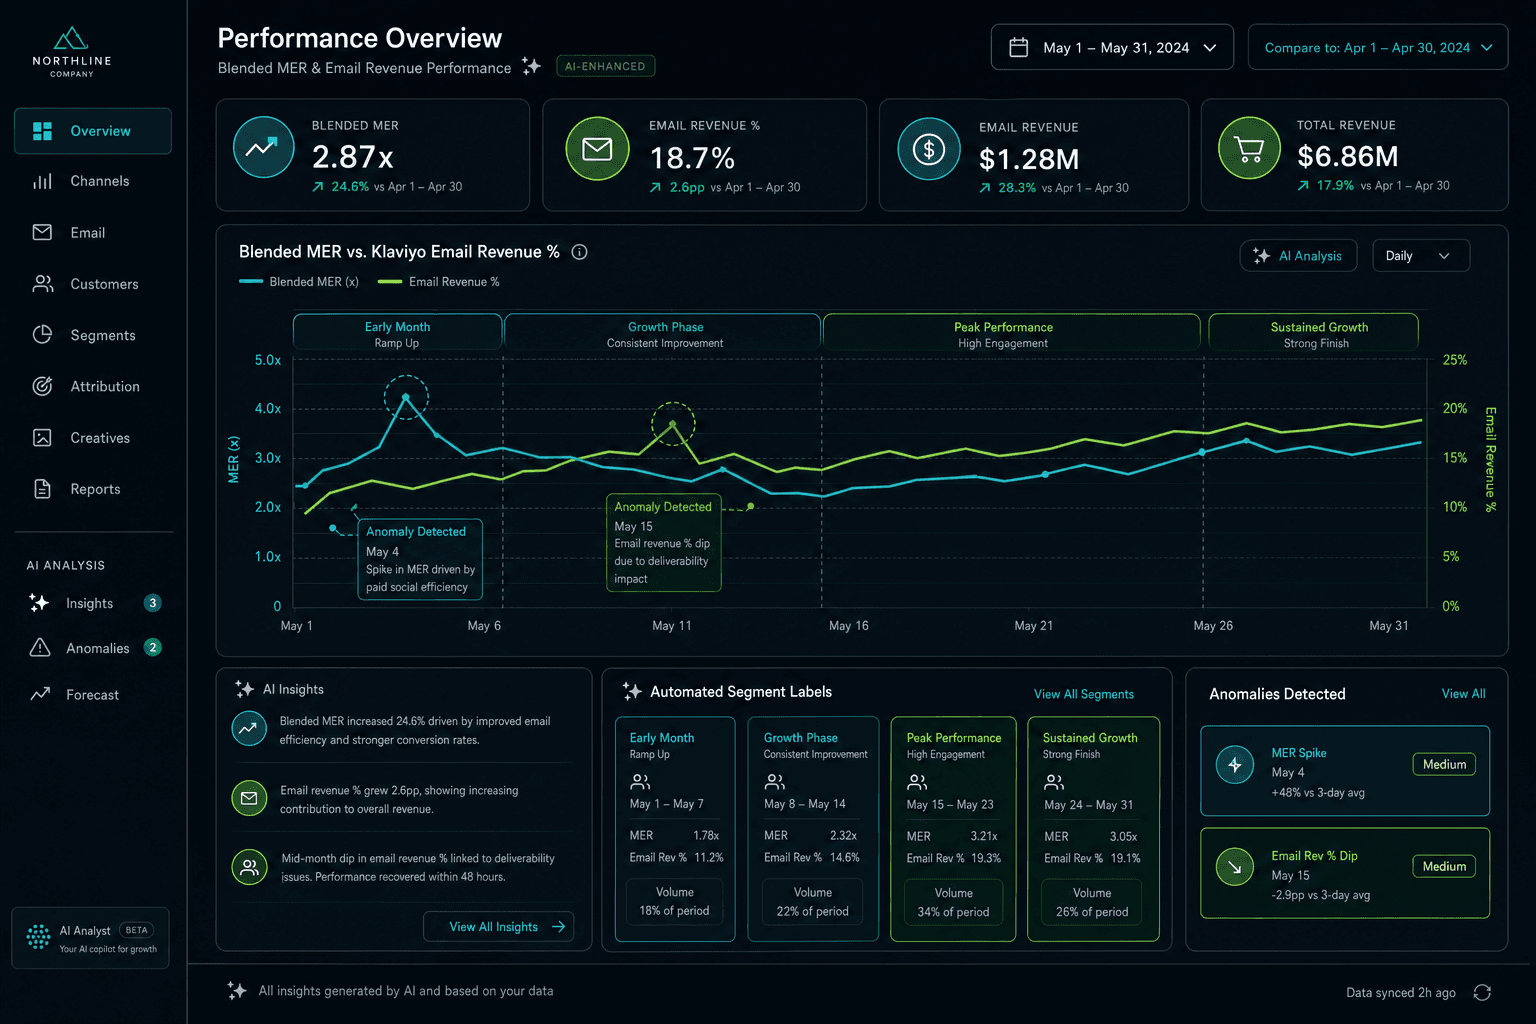1536x1024 pixels.
Task: Open the View All Segments link
Action: (x=1084, y=694)
